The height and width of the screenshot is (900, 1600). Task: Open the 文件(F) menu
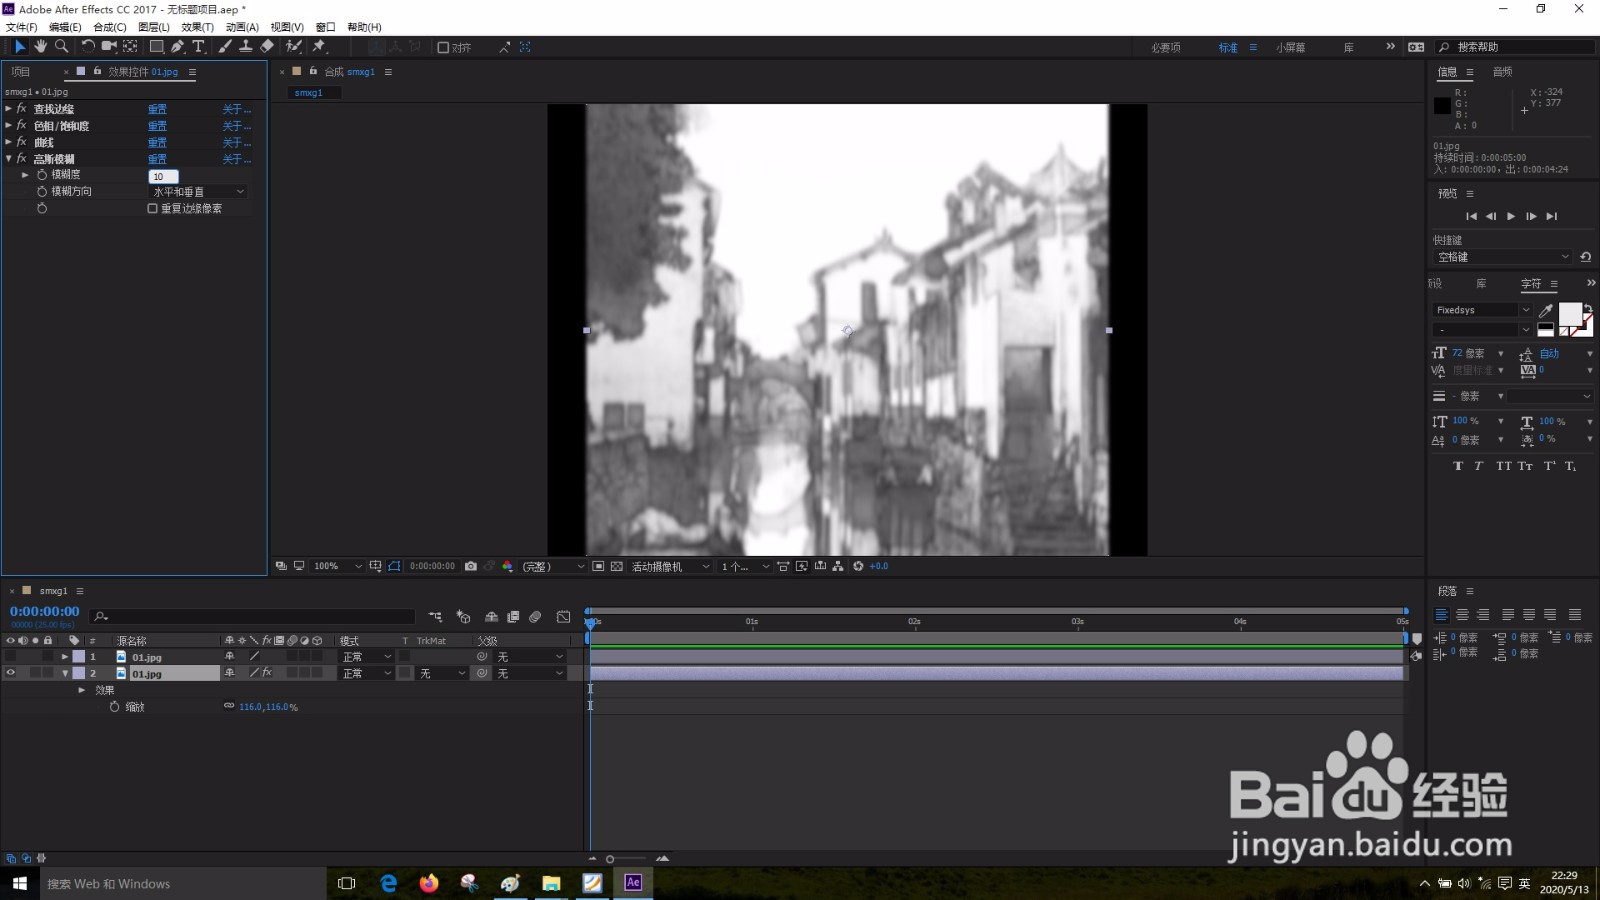click(21, 27)
